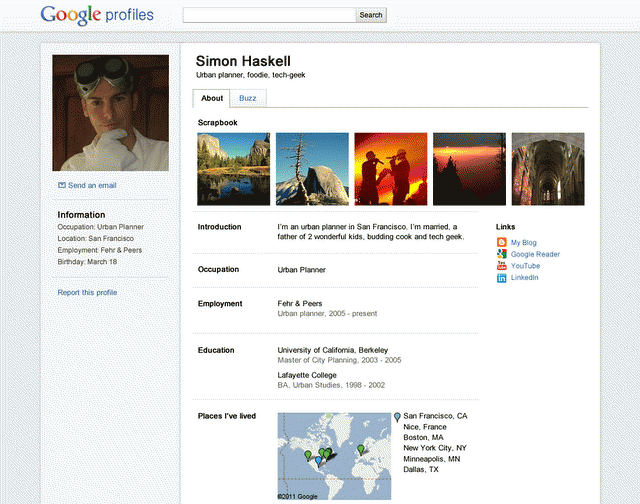
Task: Click the search text field
Action: pyautogui.click(x=270, y=15)
